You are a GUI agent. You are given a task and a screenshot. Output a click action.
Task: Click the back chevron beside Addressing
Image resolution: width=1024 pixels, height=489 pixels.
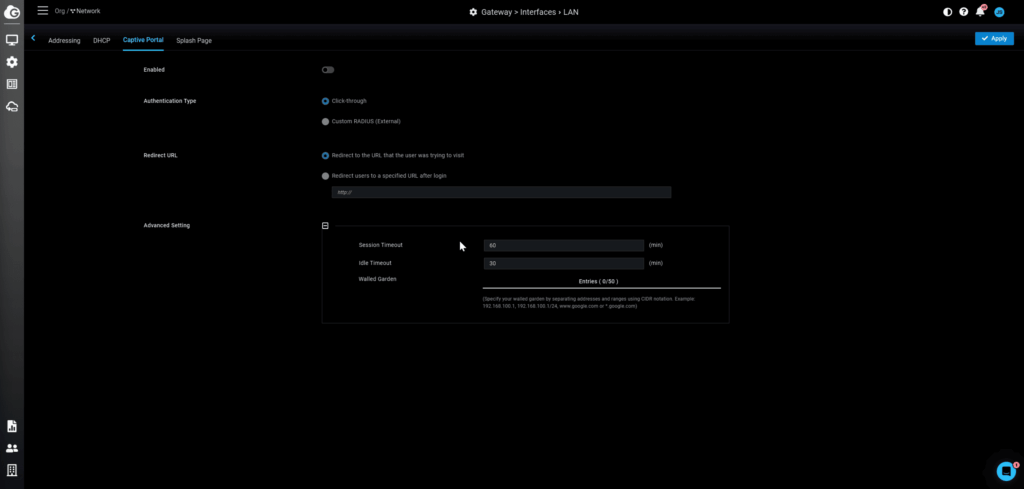pos(33,38)
